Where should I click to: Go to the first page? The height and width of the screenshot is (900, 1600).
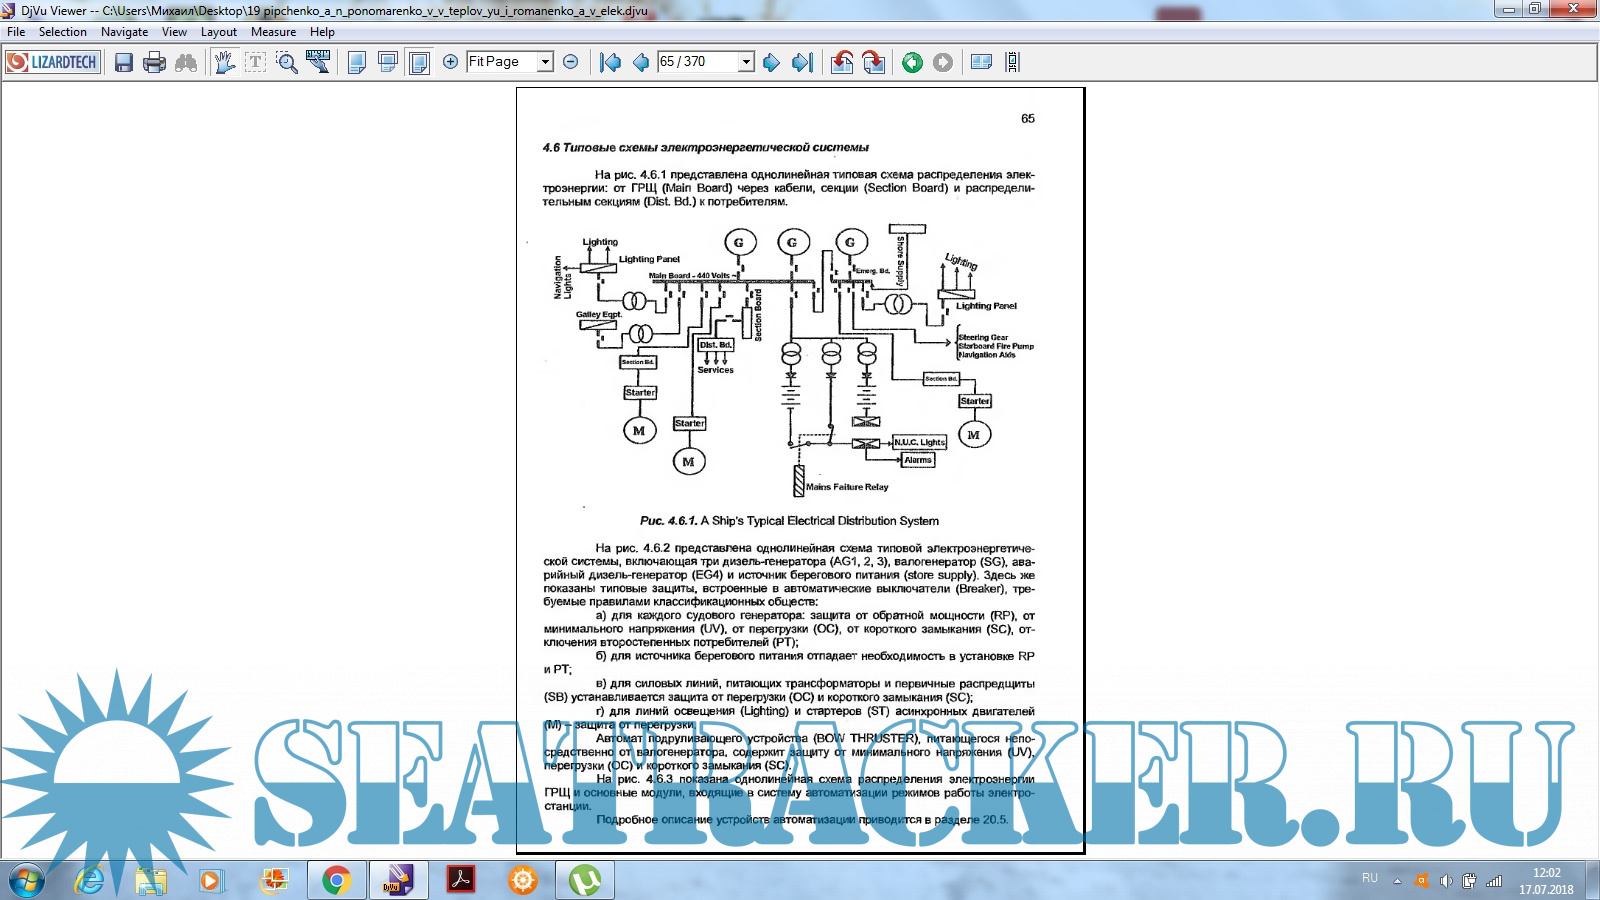pyautogui.click(x=610, y=62)
